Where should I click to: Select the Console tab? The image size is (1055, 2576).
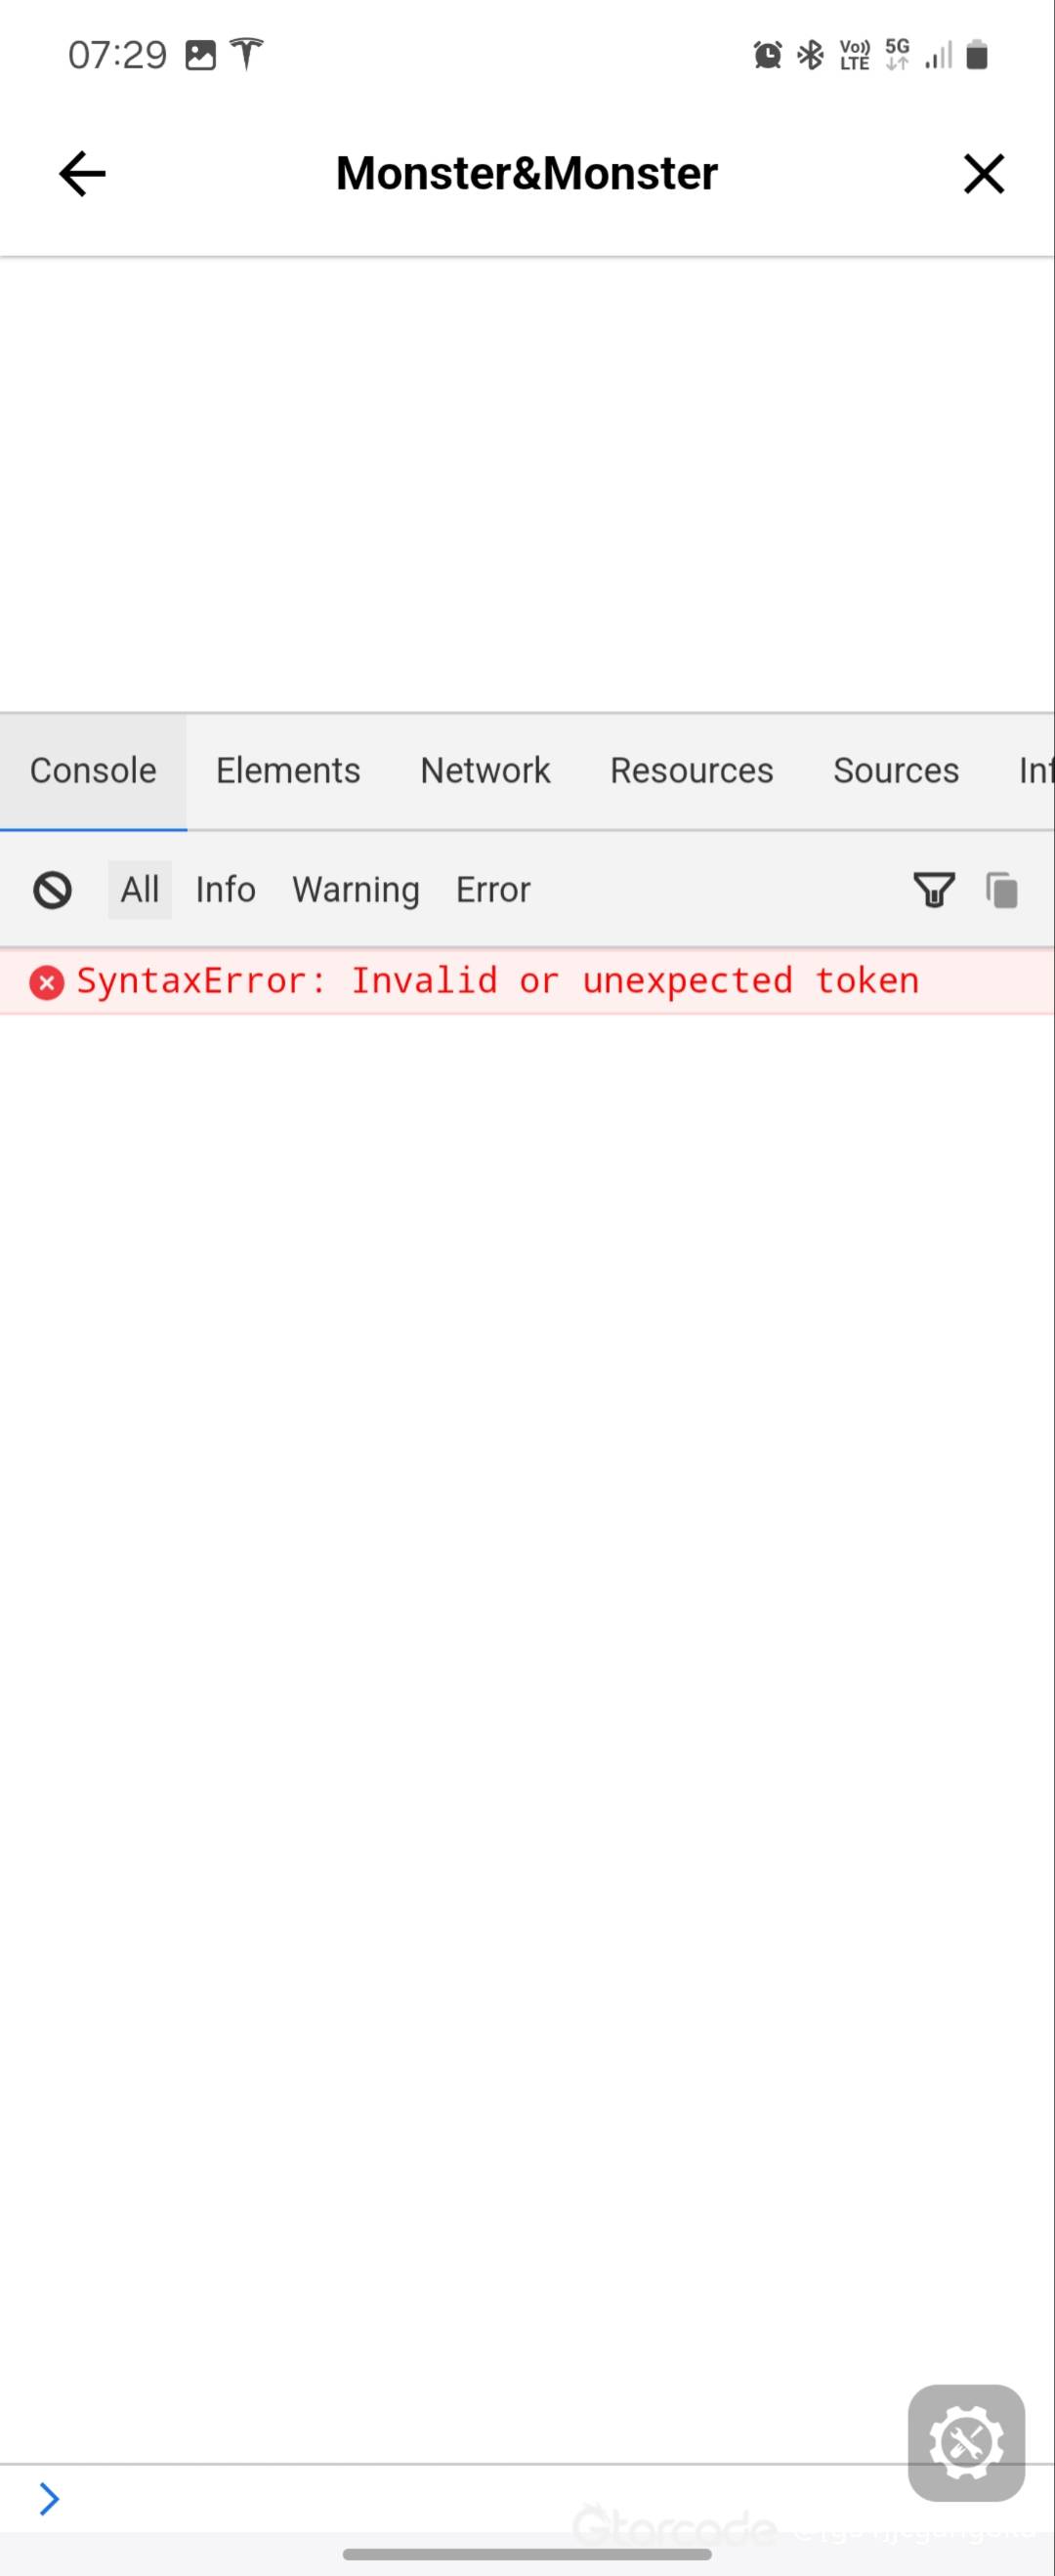93,770
